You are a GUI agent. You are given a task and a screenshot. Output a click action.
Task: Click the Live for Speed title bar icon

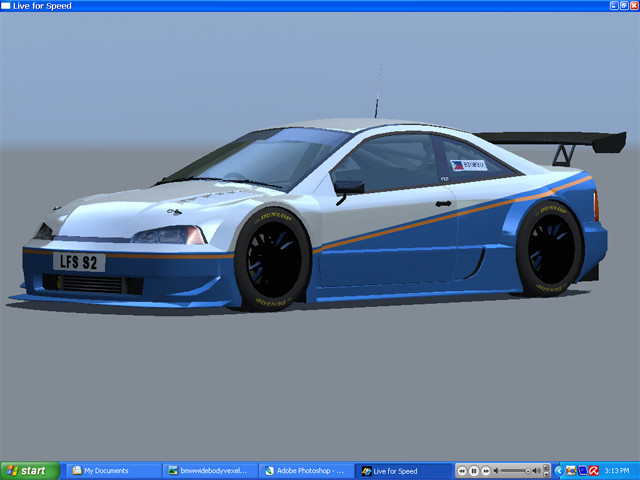[5, 6]
